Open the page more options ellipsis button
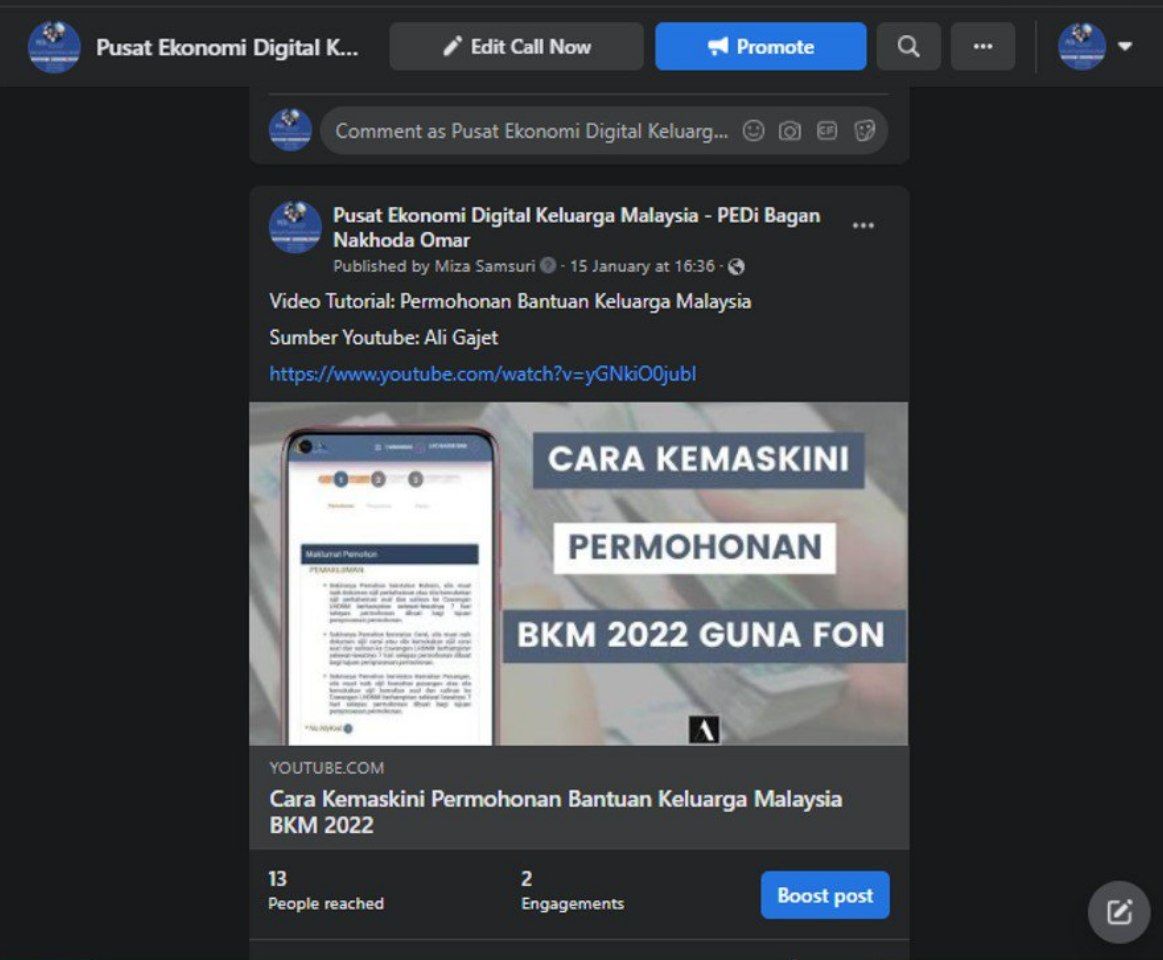The width and height of the screenshot is (1163, 960). coord(983,46)
